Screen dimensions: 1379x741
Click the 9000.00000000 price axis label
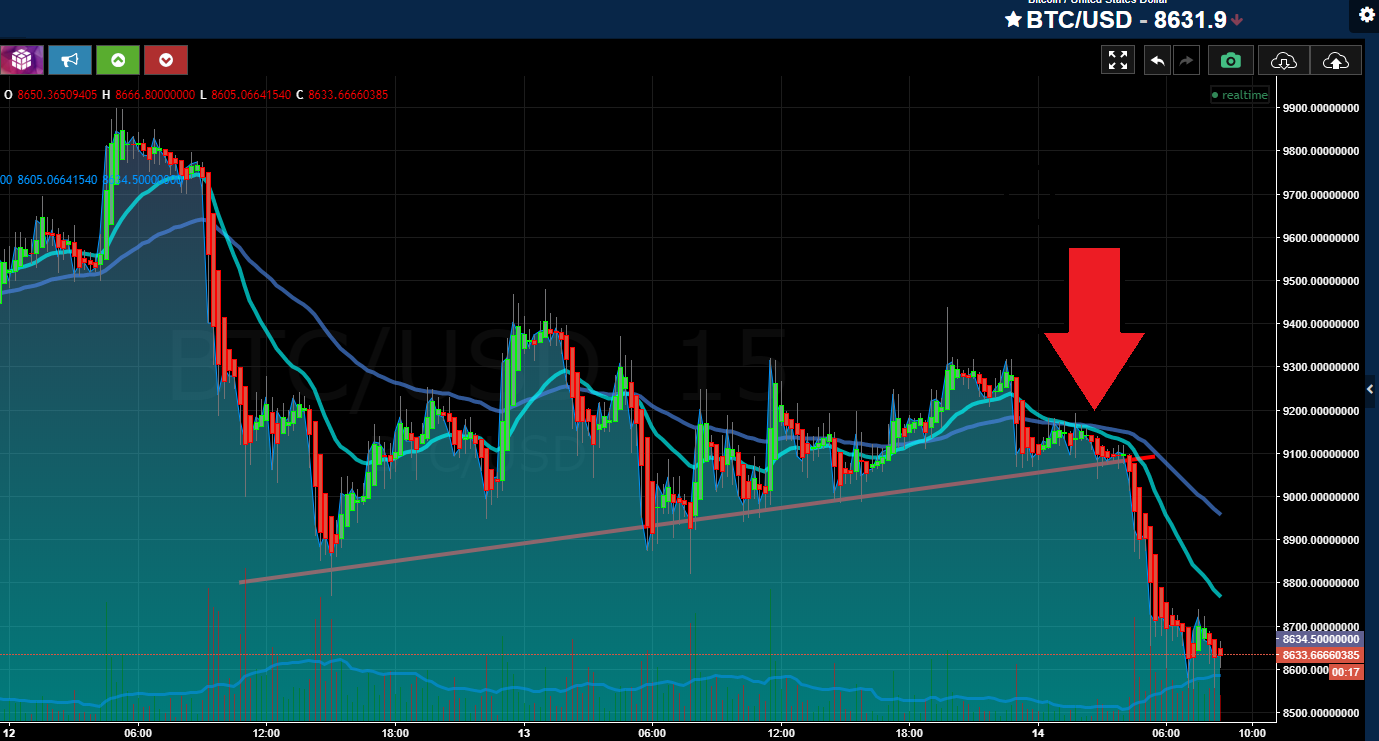click(1320, 497)
